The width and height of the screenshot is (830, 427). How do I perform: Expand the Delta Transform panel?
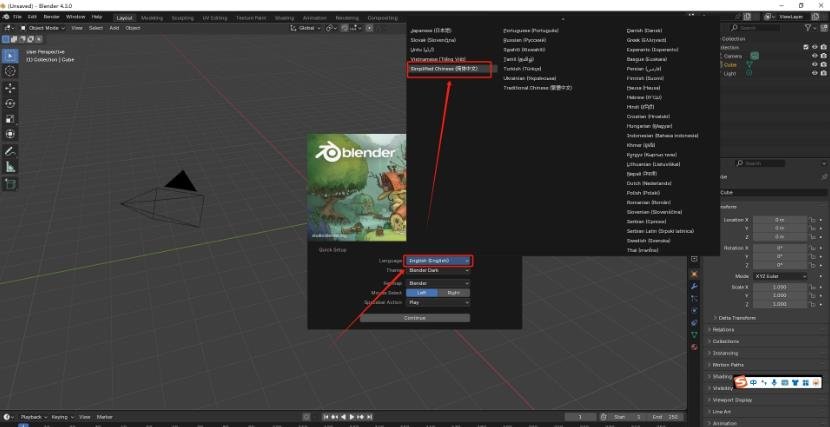737,318
